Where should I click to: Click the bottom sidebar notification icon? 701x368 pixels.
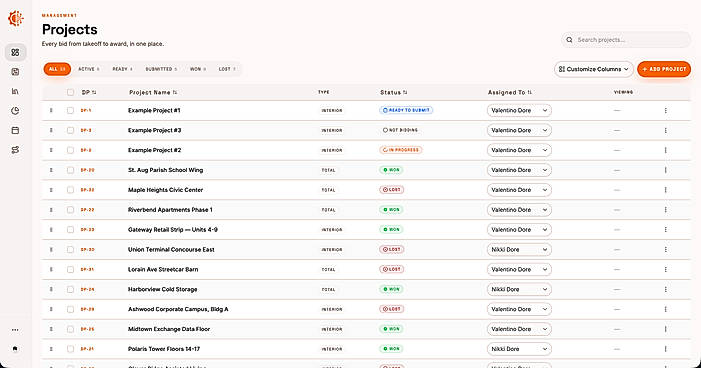pyautogui.click(x=15, y=349)
